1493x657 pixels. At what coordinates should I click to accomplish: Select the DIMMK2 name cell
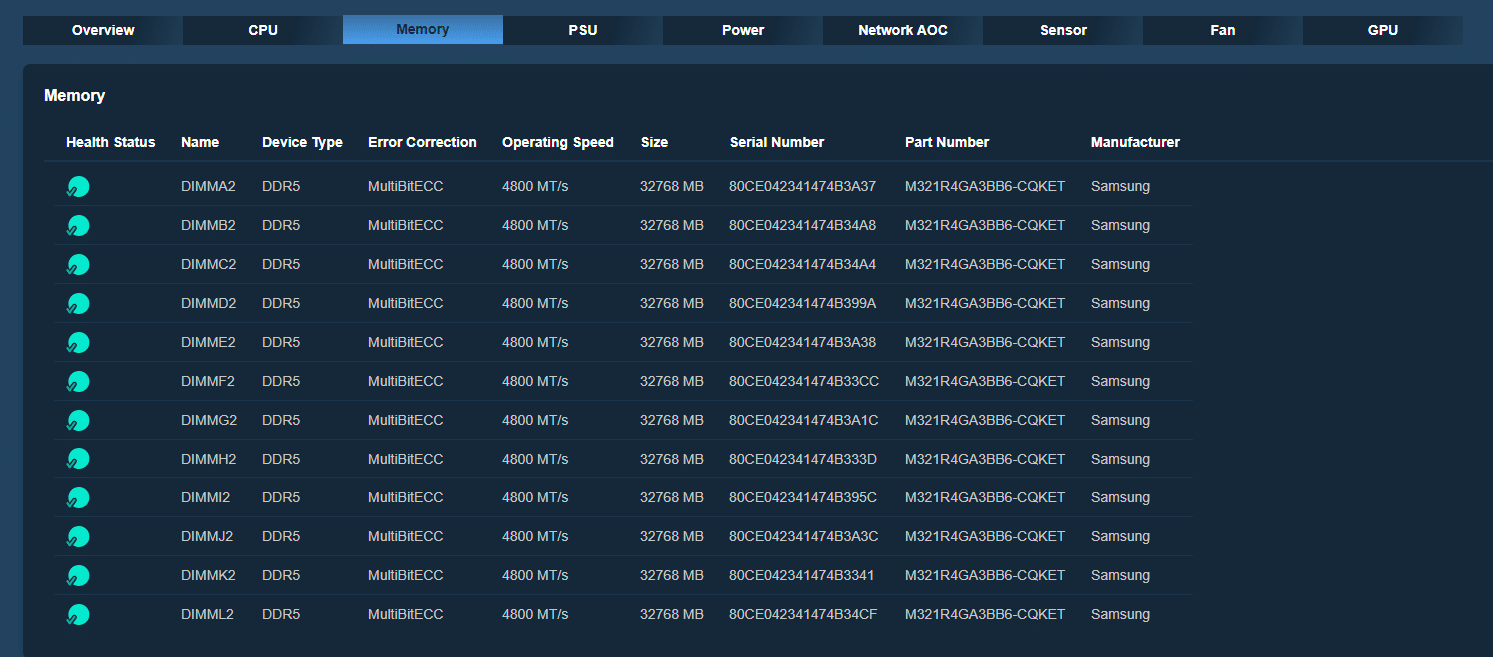tap(208, 575)
